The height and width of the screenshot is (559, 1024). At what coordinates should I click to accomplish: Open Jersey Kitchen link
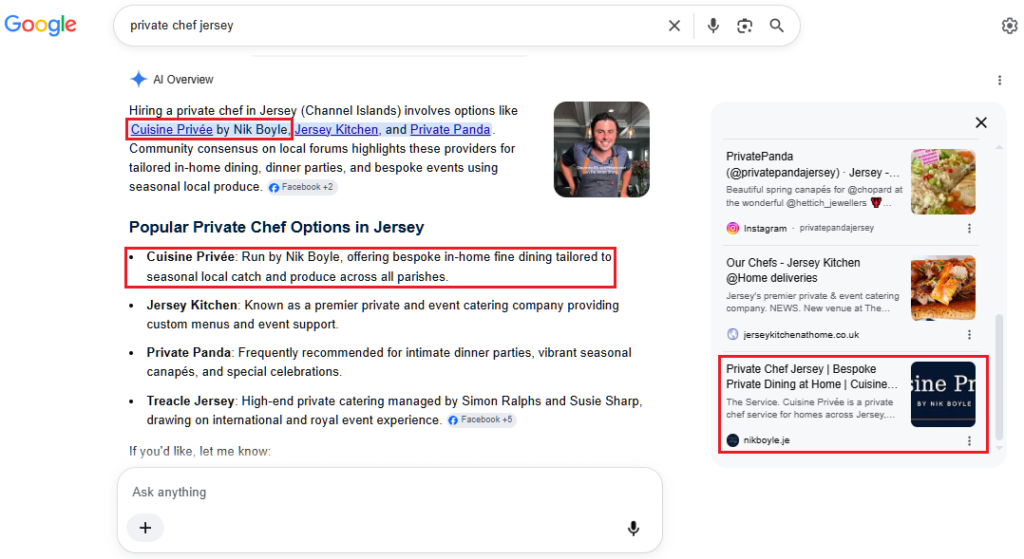[x=336, y=129]
